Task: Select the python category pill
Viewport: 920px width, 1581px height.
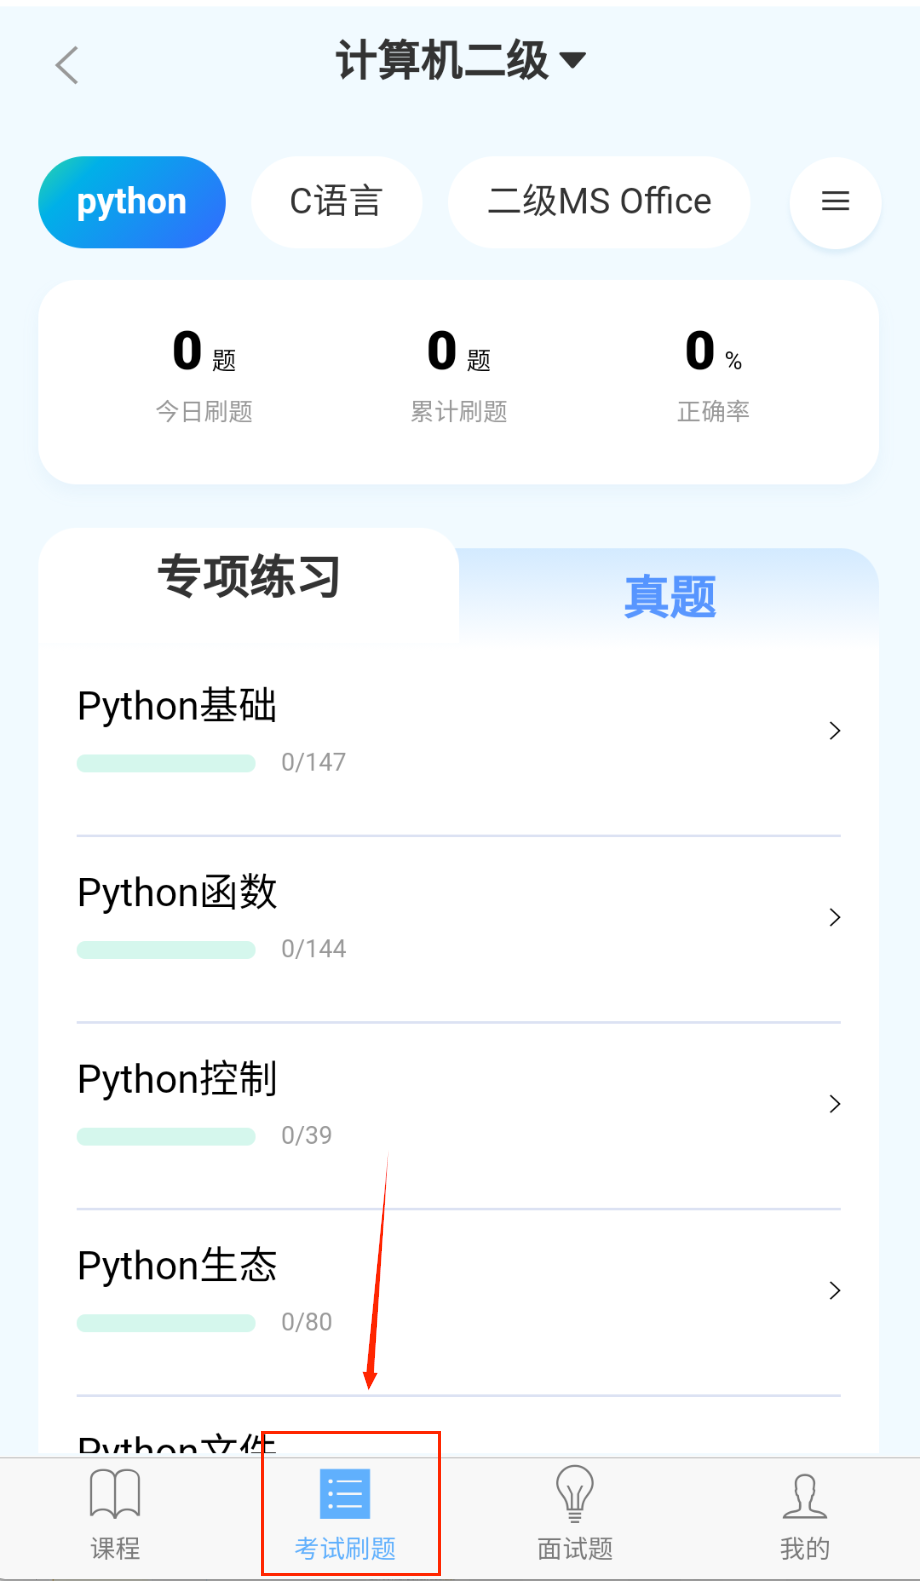Action: point(132,202)
